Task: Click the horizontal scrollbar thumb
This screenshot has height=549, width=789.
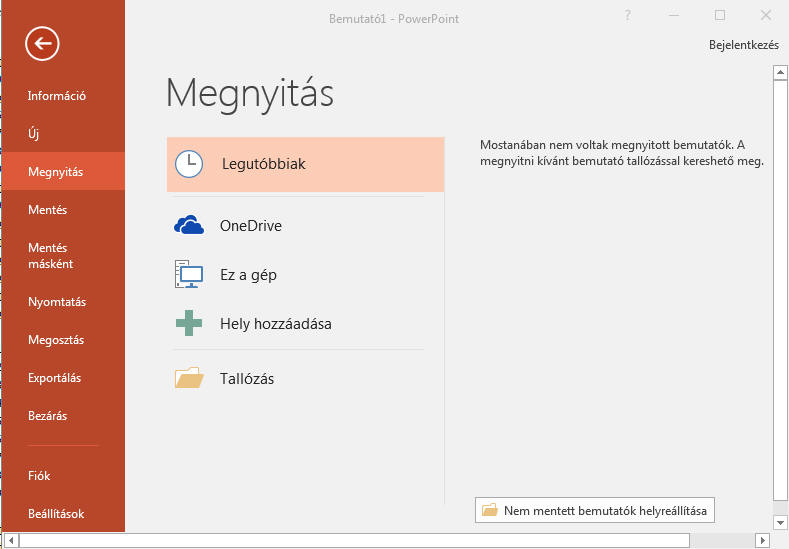Action: tap(354, 540)
